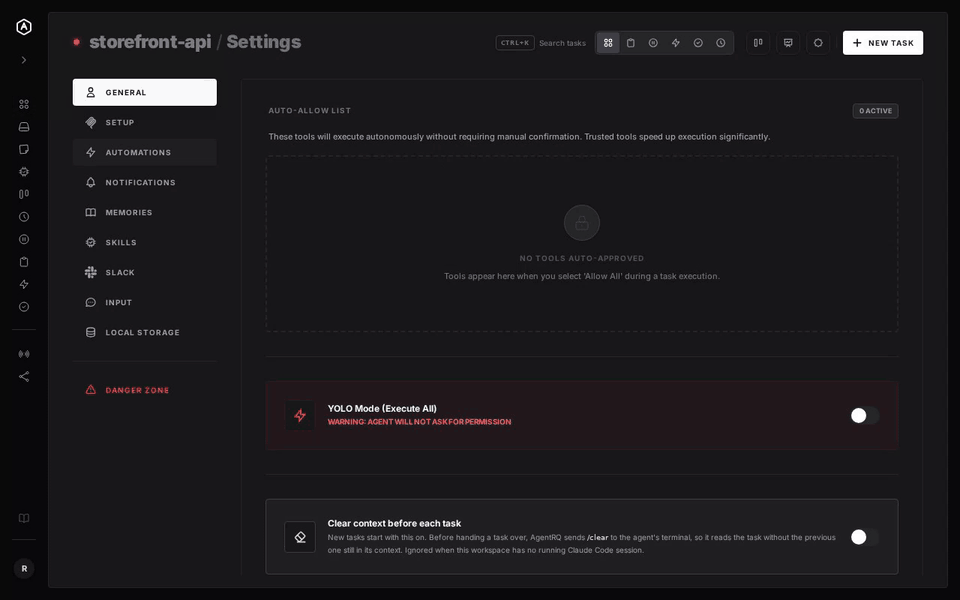The image size is (960, 600).
Task: Click 'NO TOOLS AUTO-APPROVED' text
Action: tap(582, 258)
